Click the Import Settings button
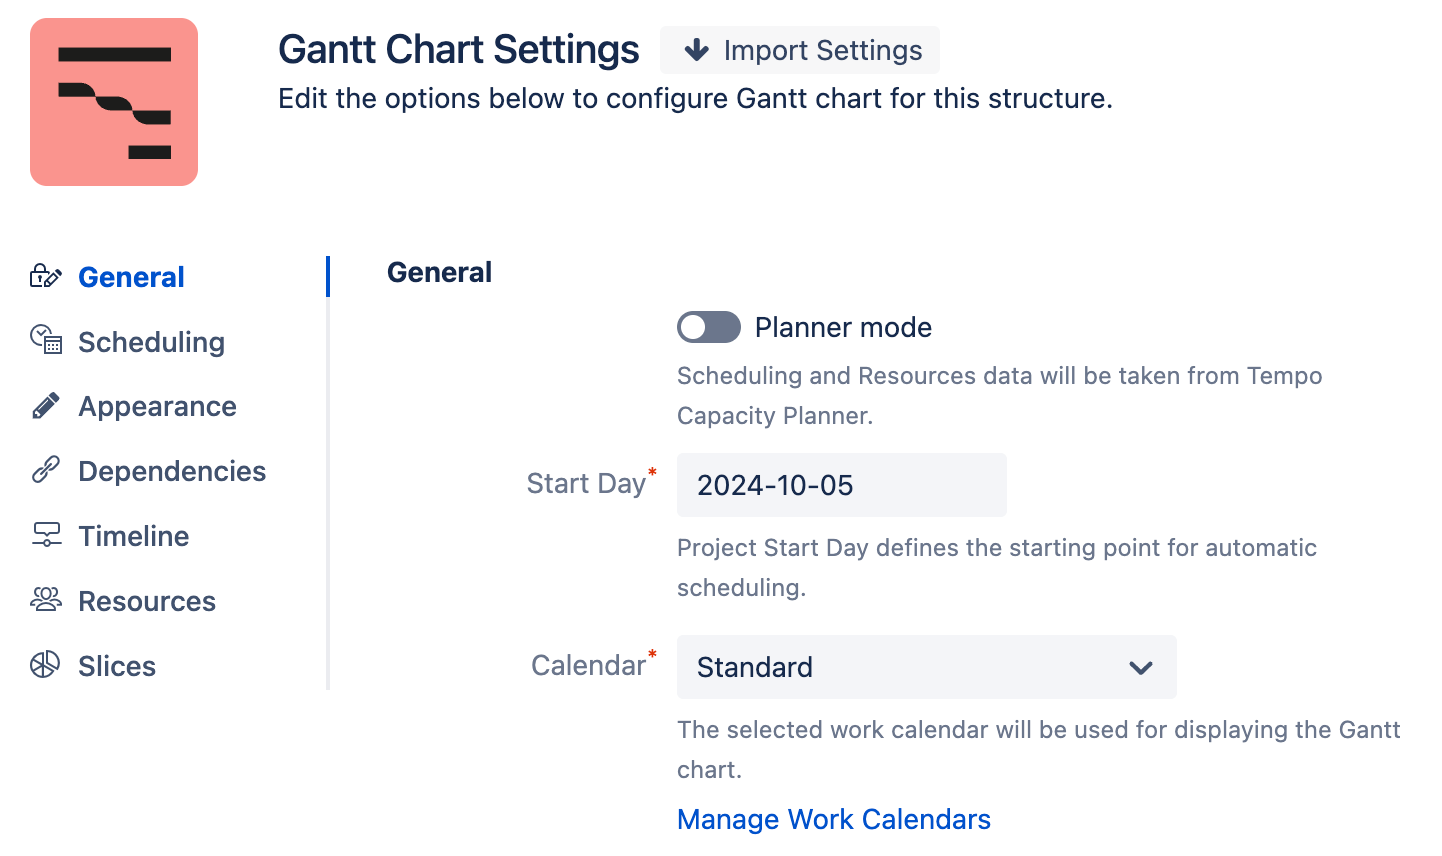The height and width of the screenshot is (856, 1442). coord(799,49)
